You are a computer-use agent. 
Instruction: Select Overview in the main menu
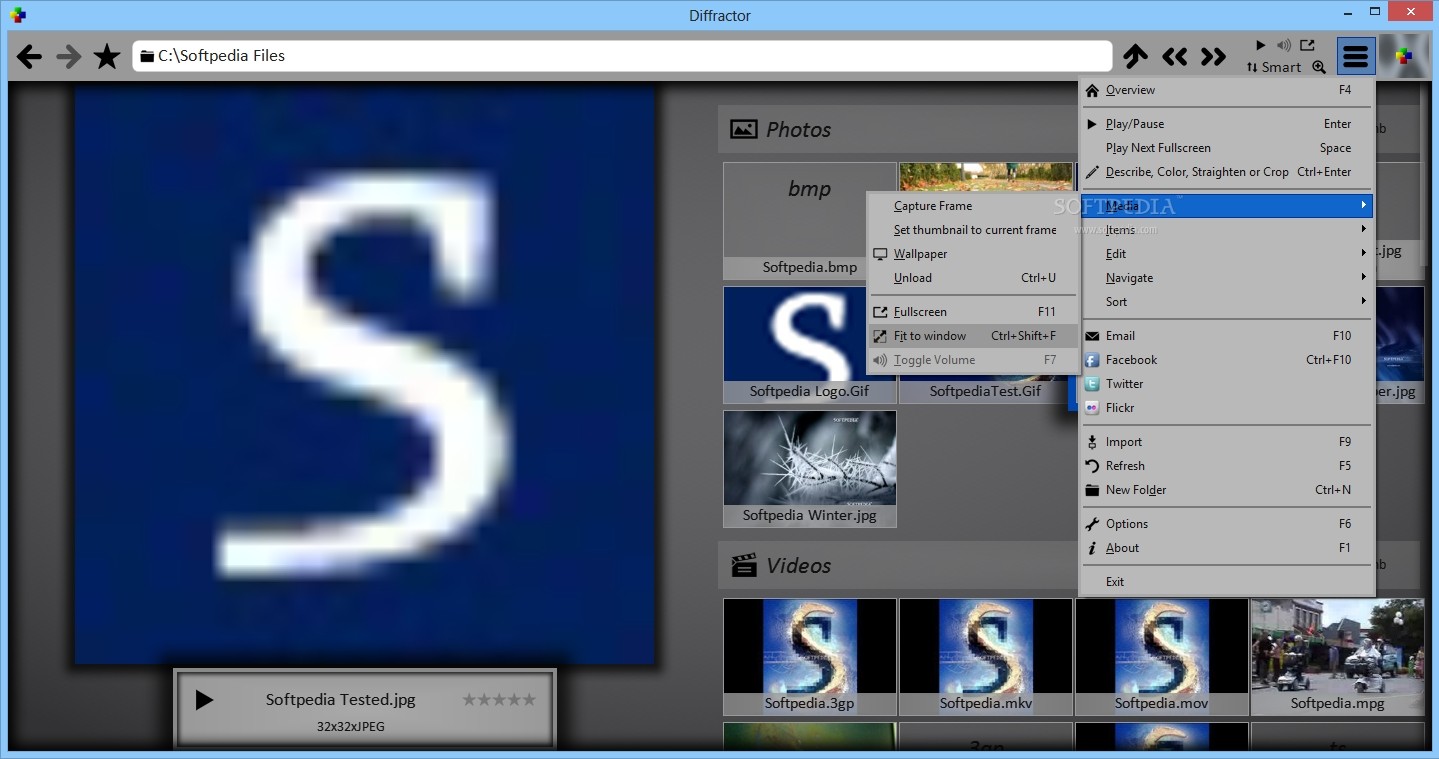[x=1227, y=90]
